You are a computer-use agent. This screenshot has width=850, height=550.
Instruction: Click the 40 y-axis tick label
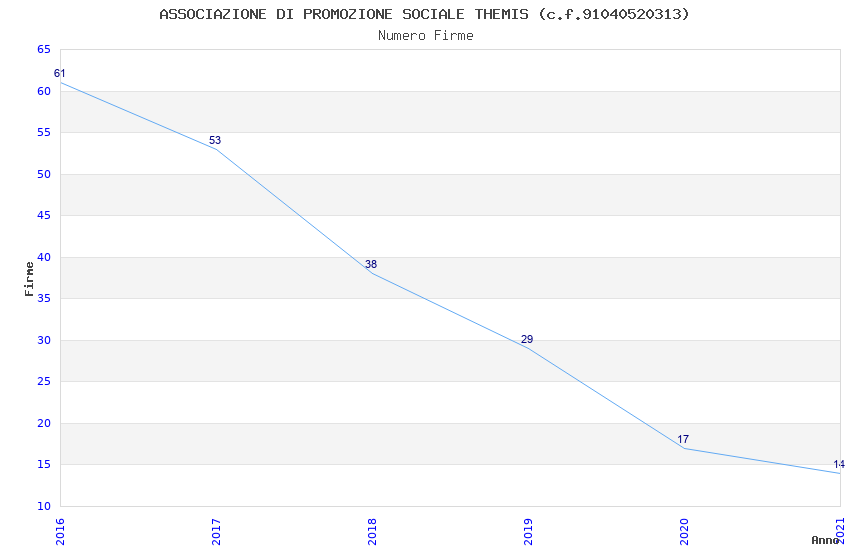pyautogui.click(x=44, y=257)
